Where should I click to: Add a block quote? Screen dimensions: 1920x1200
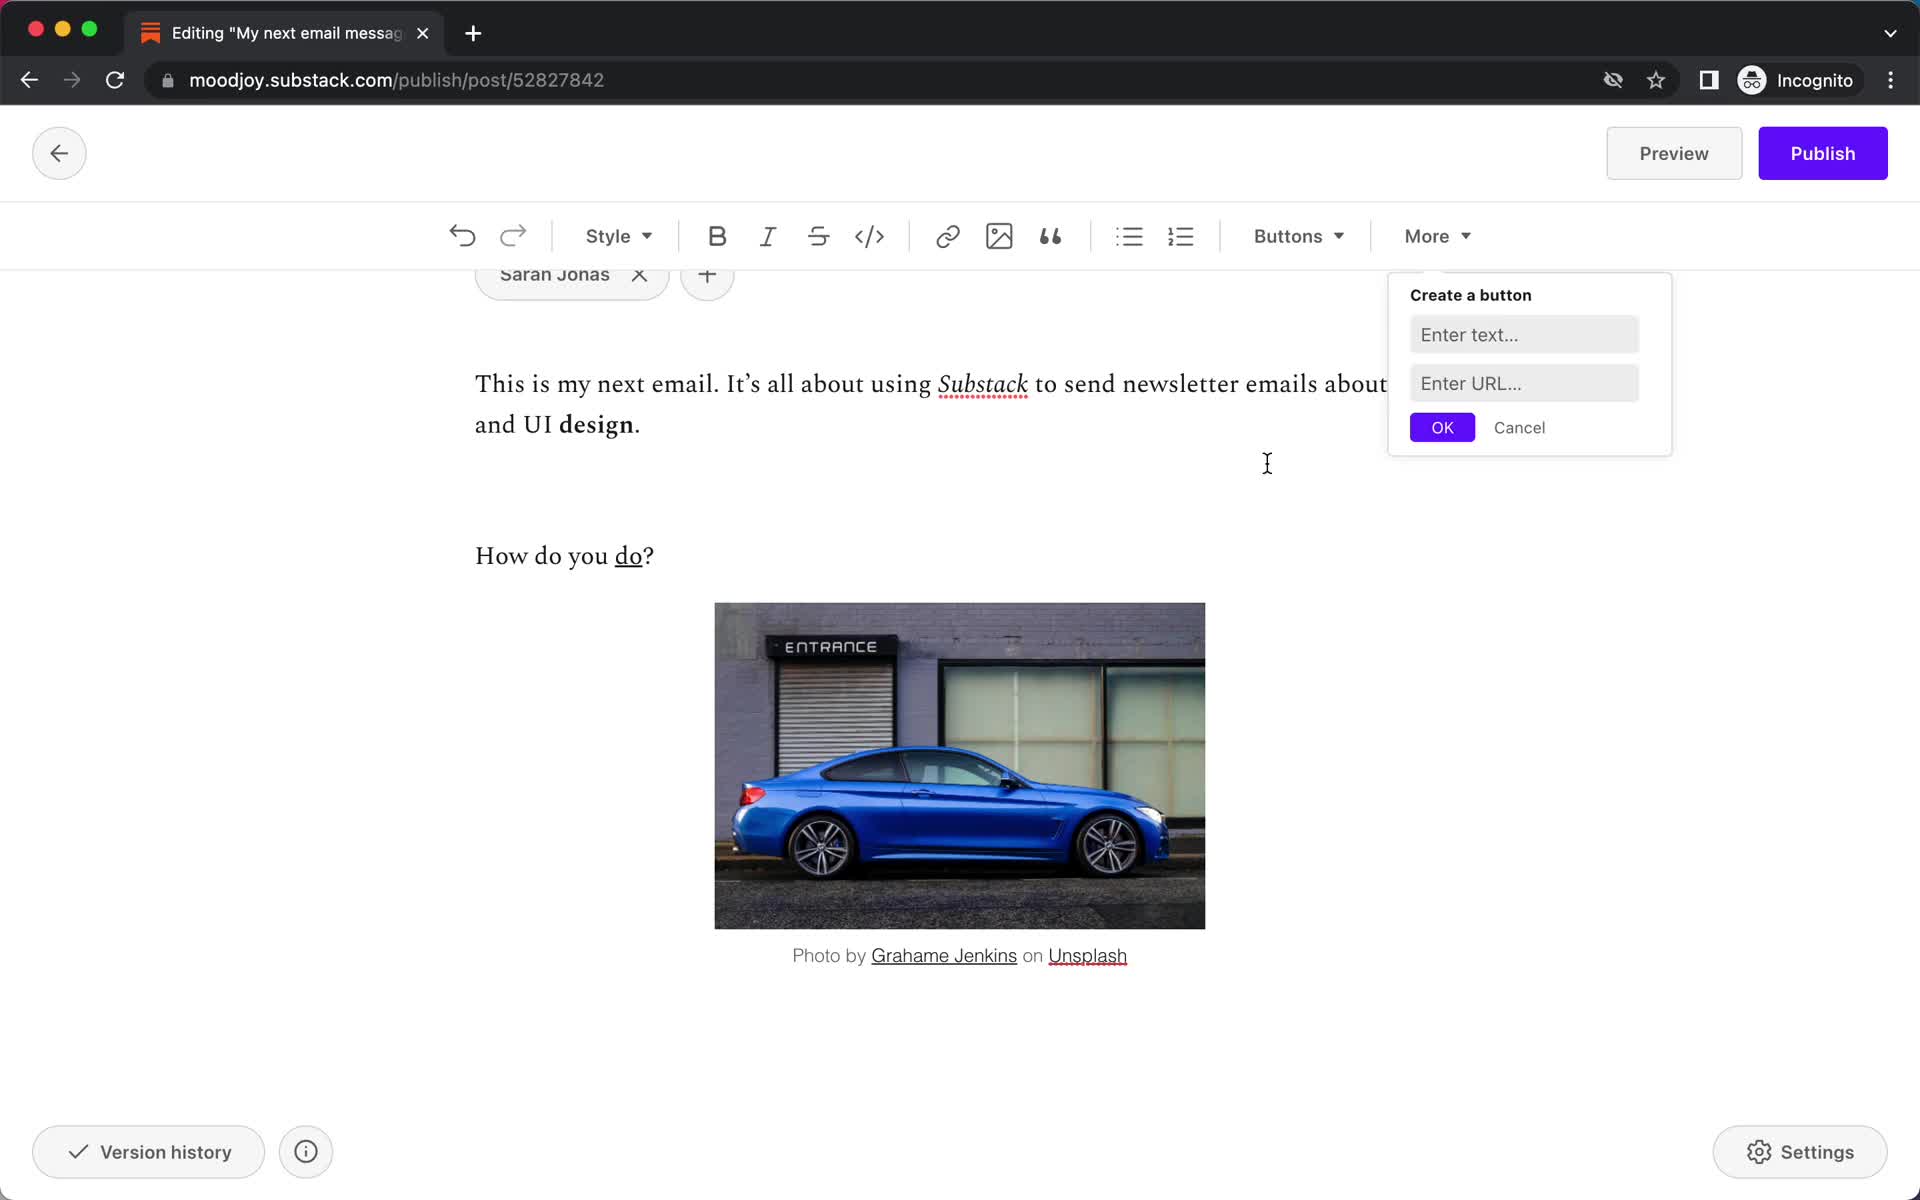tap(1050, 236)
